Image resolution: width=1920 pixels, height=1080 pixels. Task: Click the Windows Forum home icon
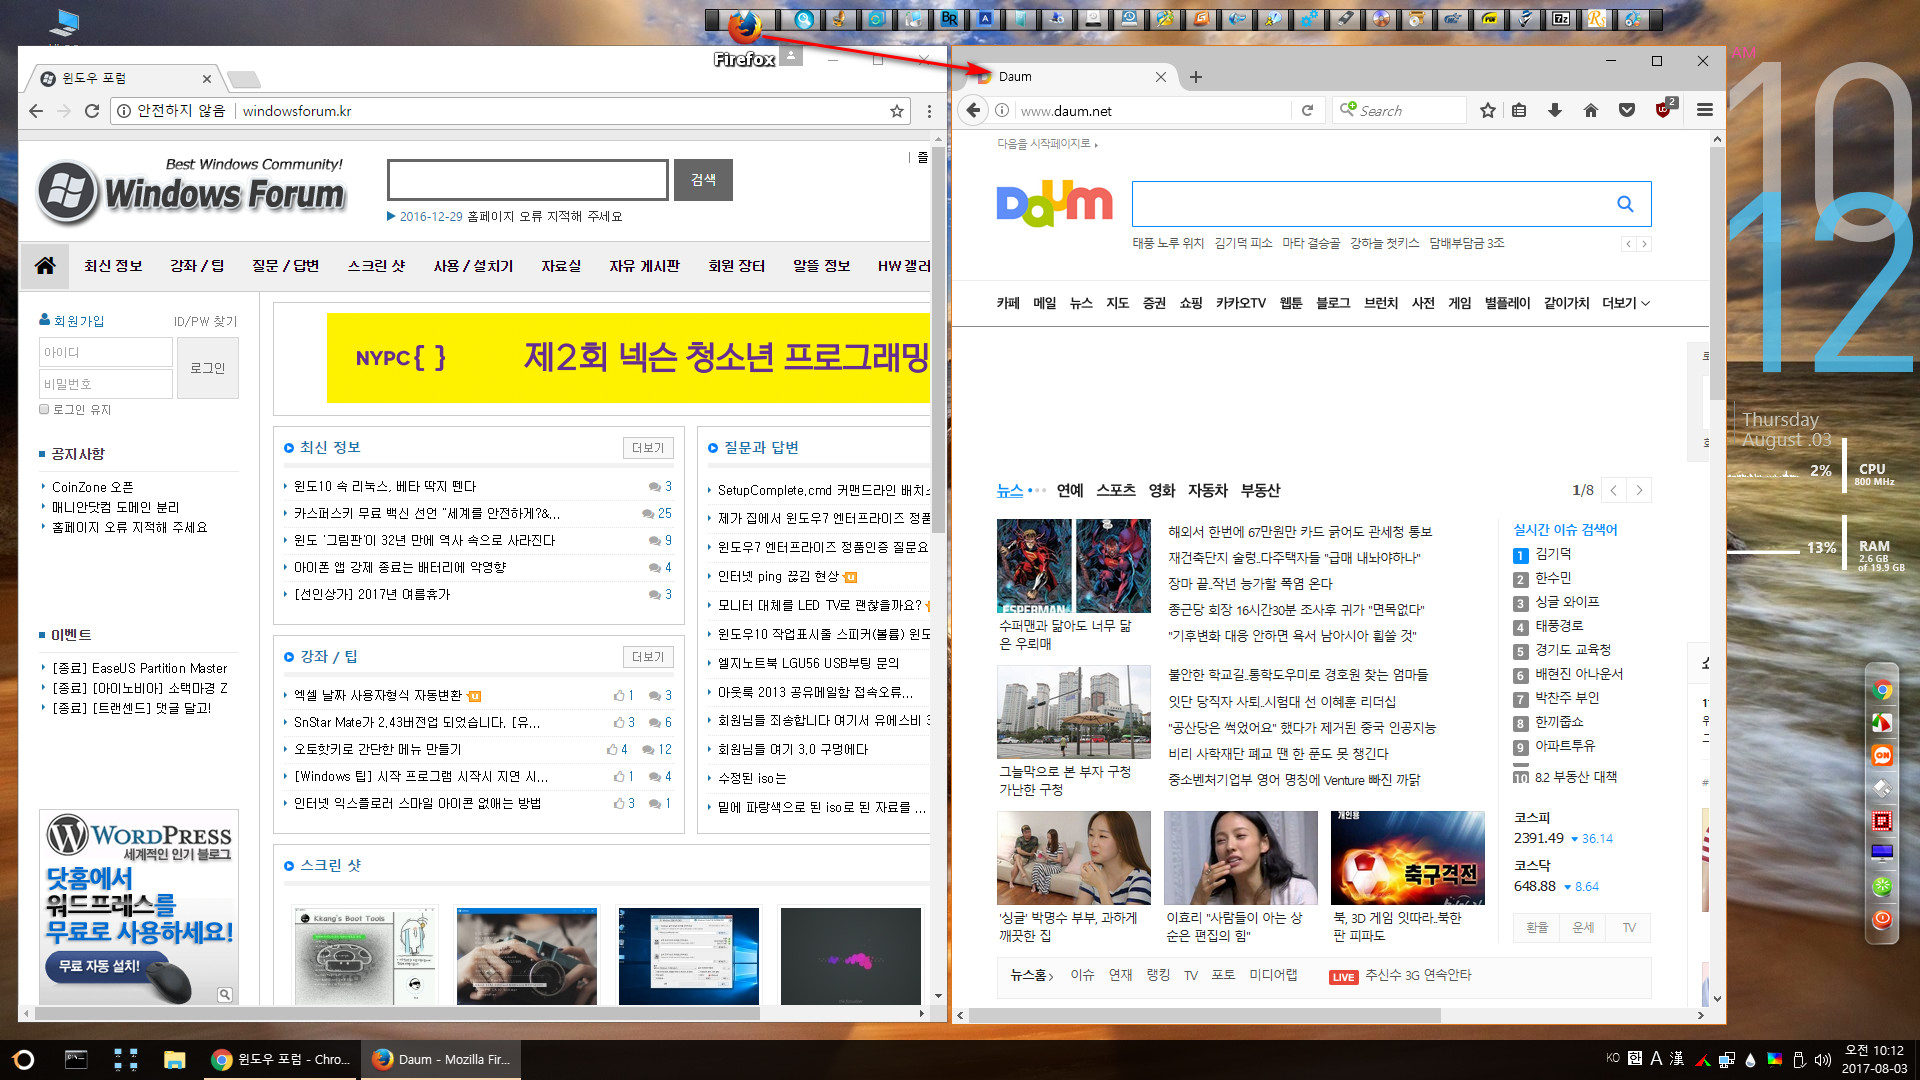pos(45,266)
